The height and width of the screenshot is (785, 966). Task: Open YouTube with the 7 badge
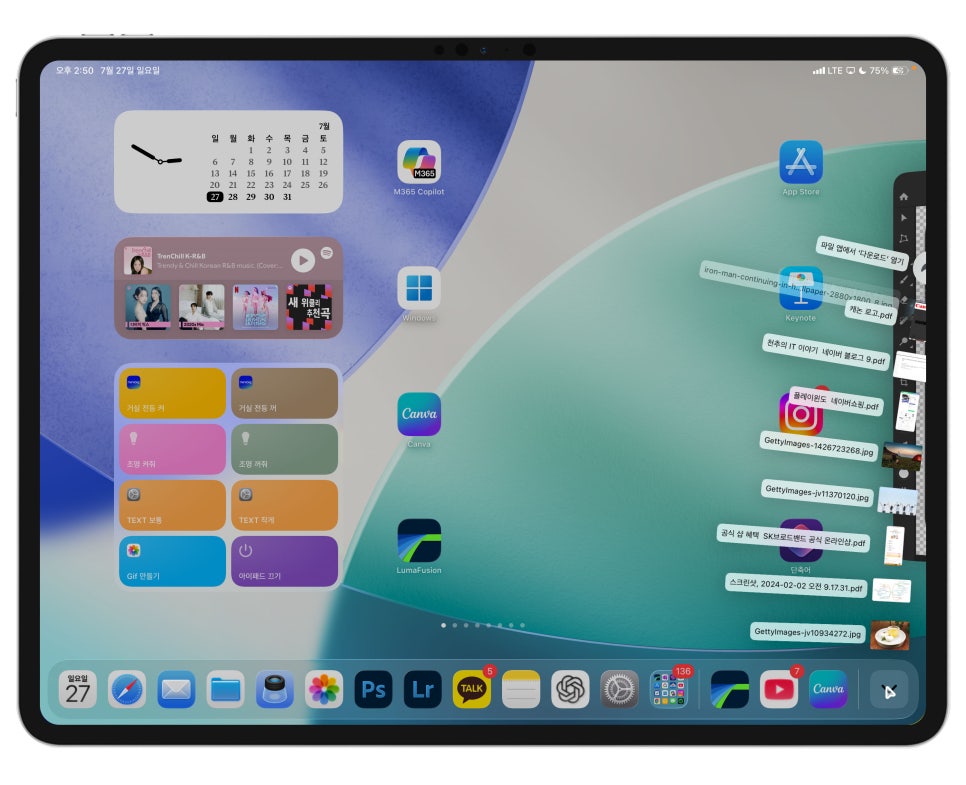click(x=779, y=689)
